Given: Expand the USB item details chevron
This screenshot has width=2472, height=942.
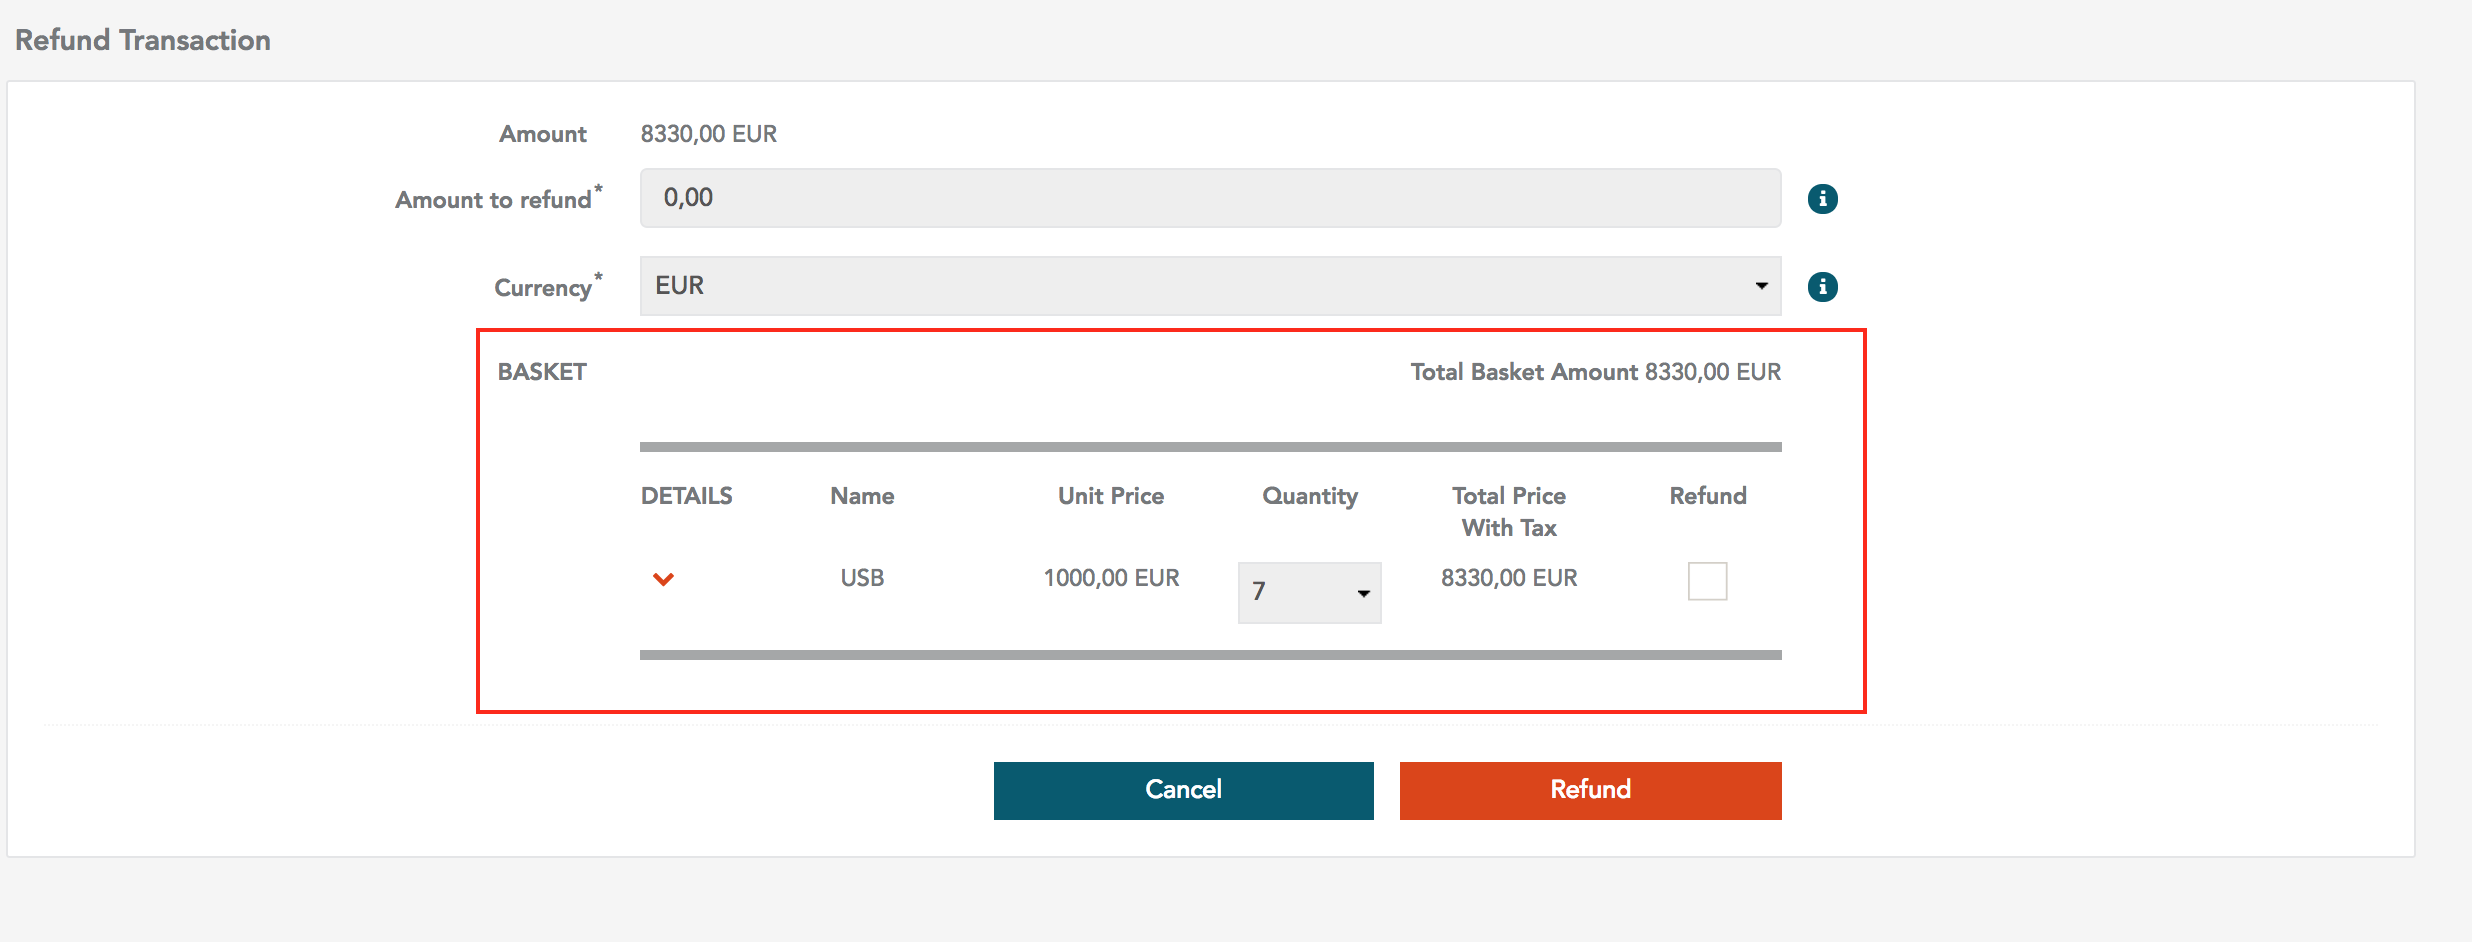Looking at the screenshot, I should click(663, 579).
